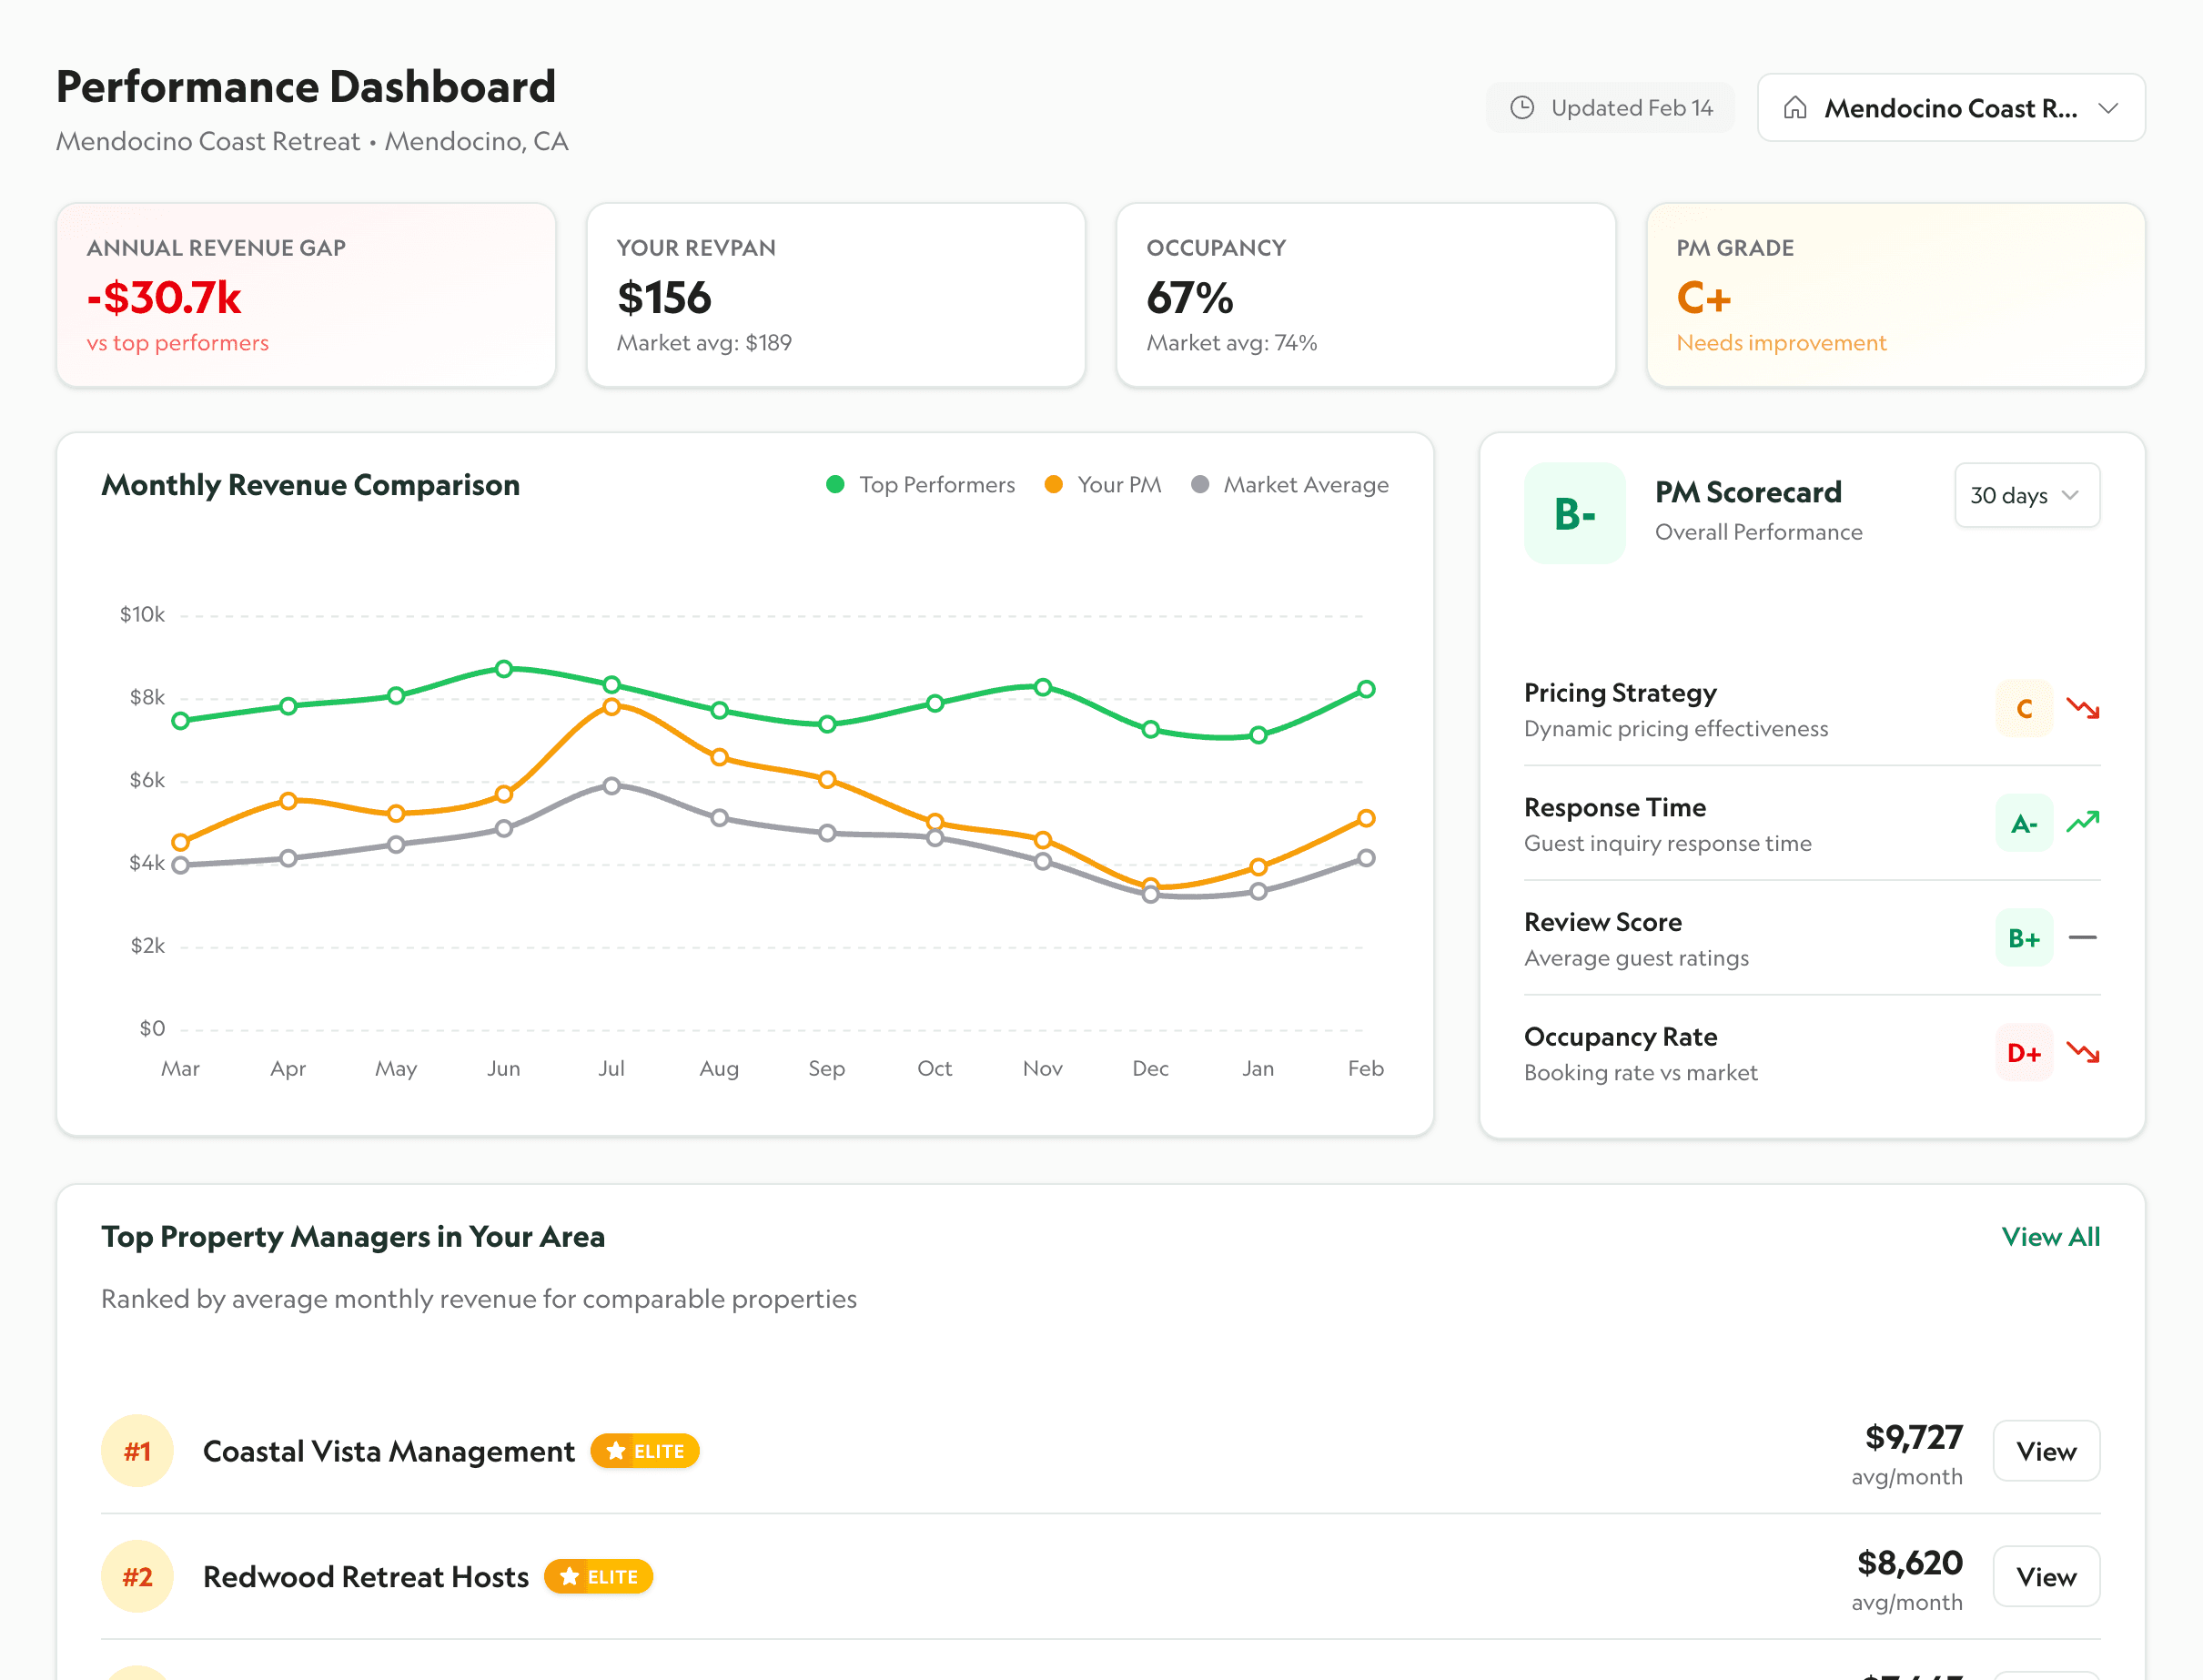Viewport: 2203px width, 1680px height.
Task: Open the Annual Revenue Gap card
Action: (x=306, y=295)
